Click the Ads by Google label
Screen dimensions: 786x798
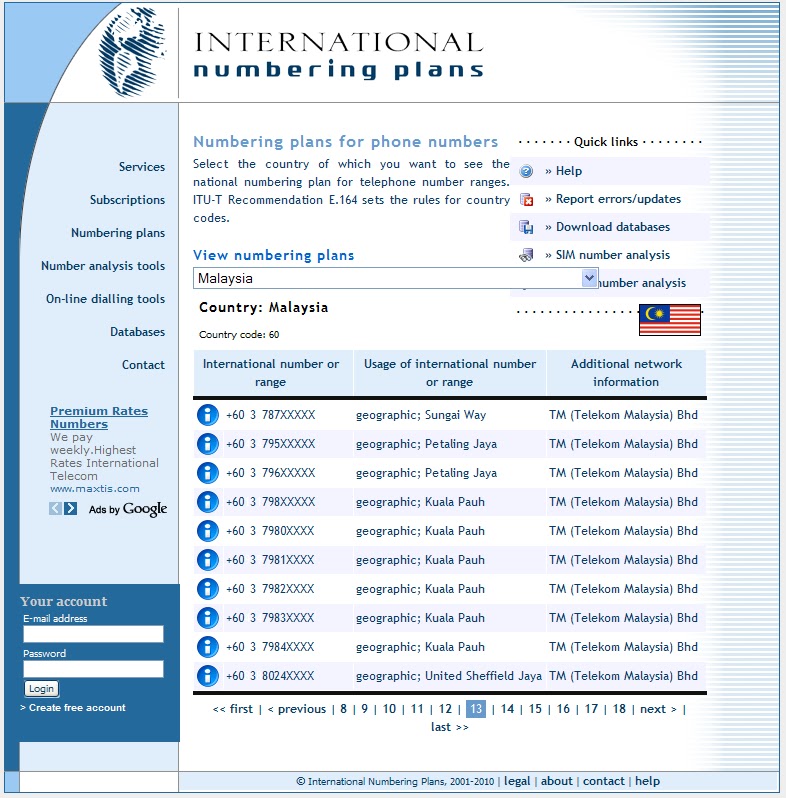128,509
